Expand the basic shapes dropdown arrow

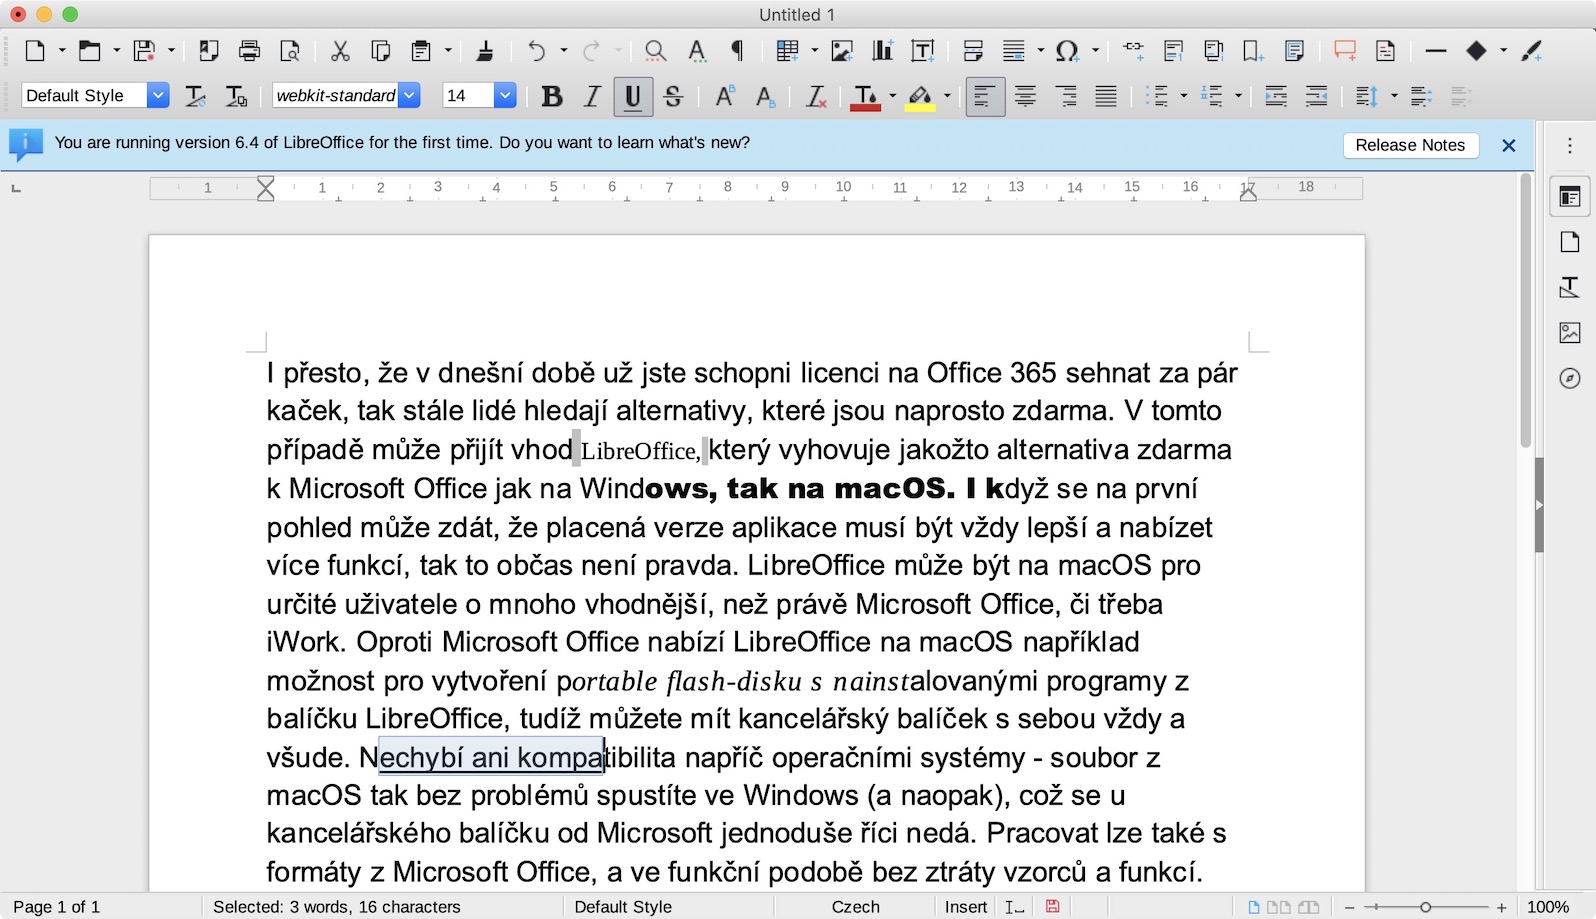1502,51
